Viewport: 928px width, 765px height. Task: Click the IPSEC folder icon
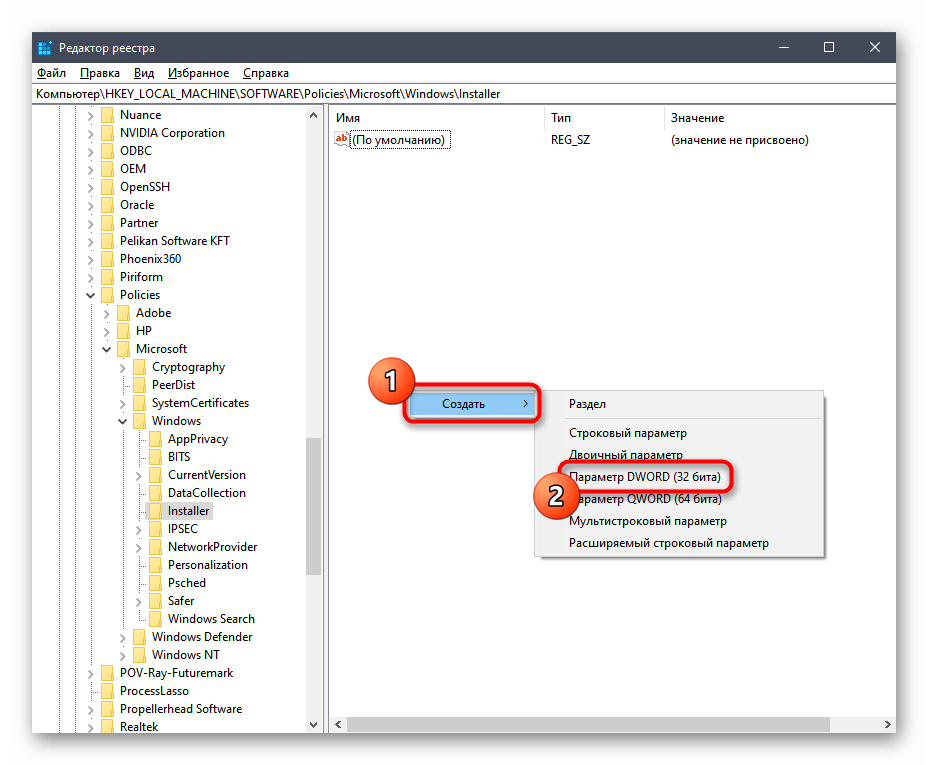[156, 530]
